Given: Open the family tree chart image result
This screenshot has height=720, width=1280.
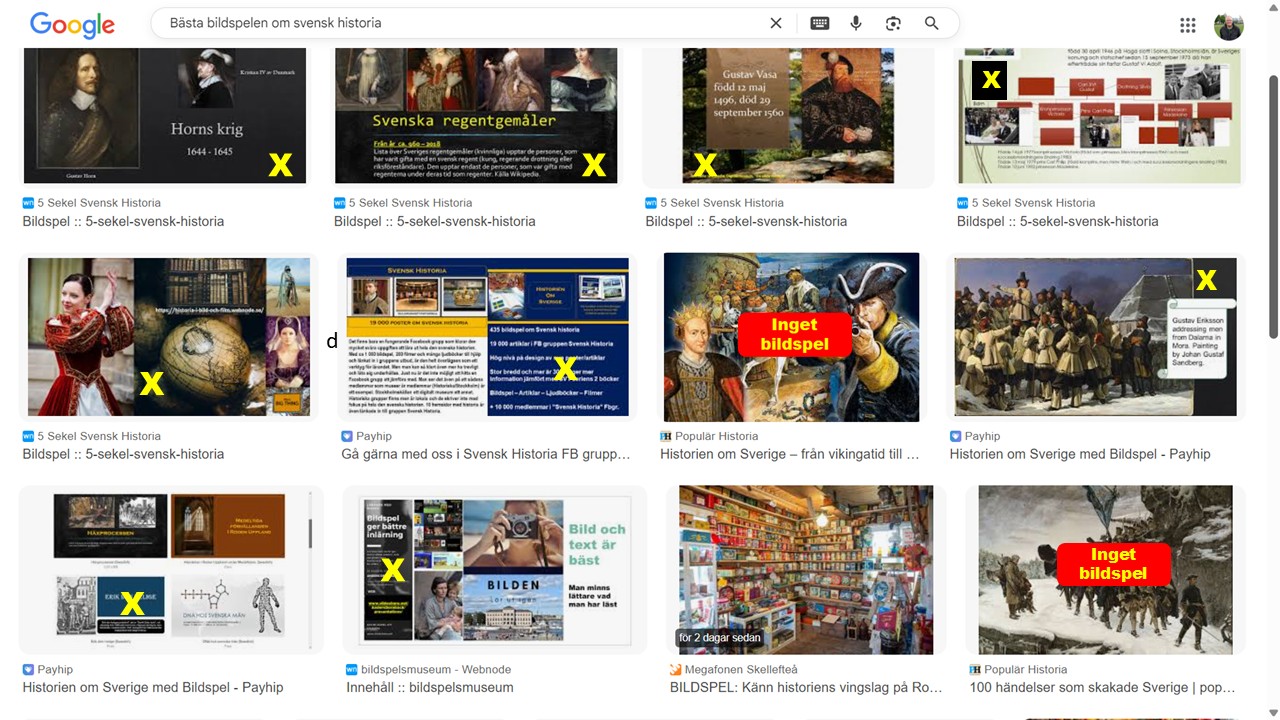Looking at the screenshot, I should 1100,116.
